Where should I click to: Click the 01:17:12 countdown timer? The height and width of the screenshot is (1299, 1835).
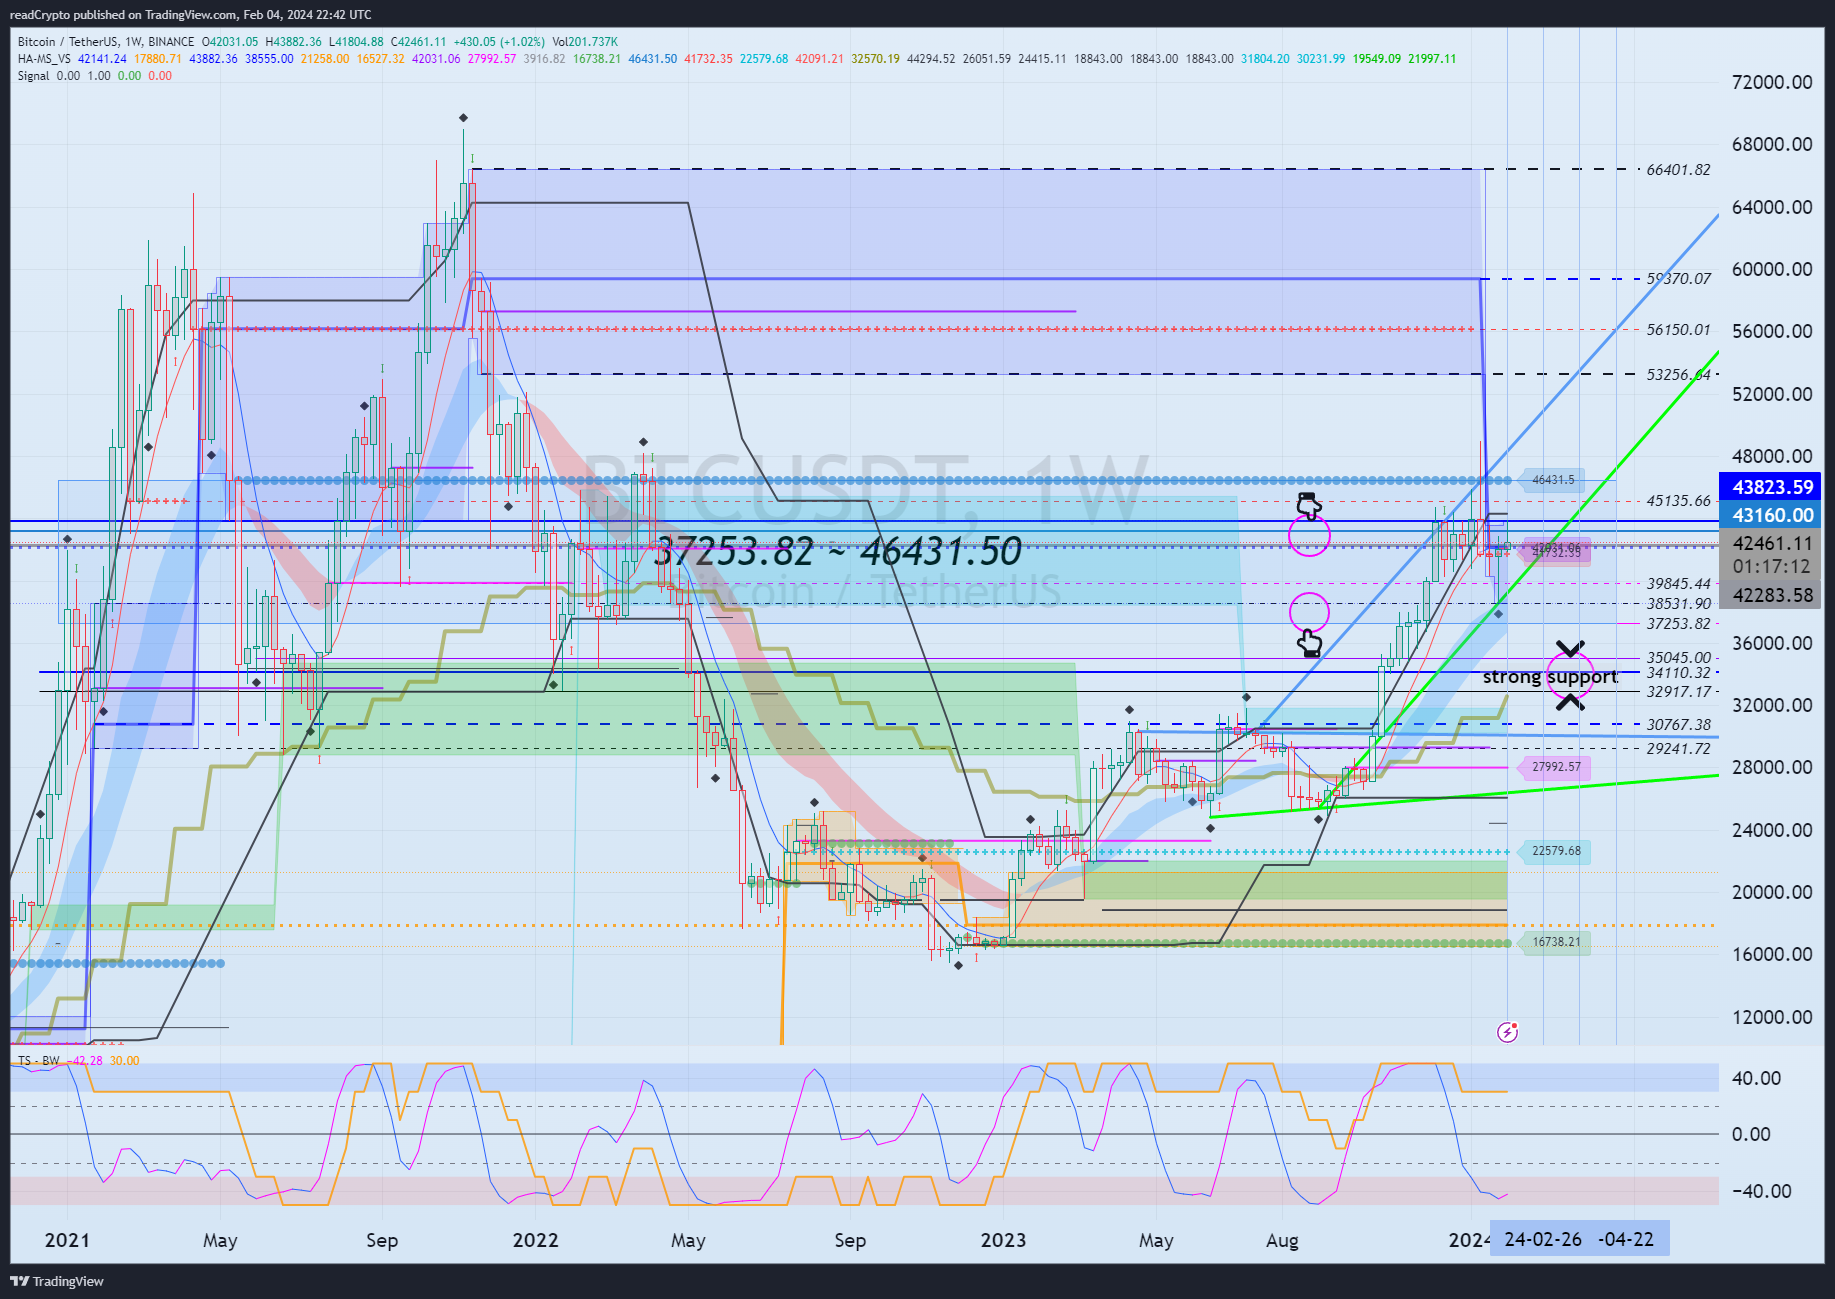(1772, 566)
